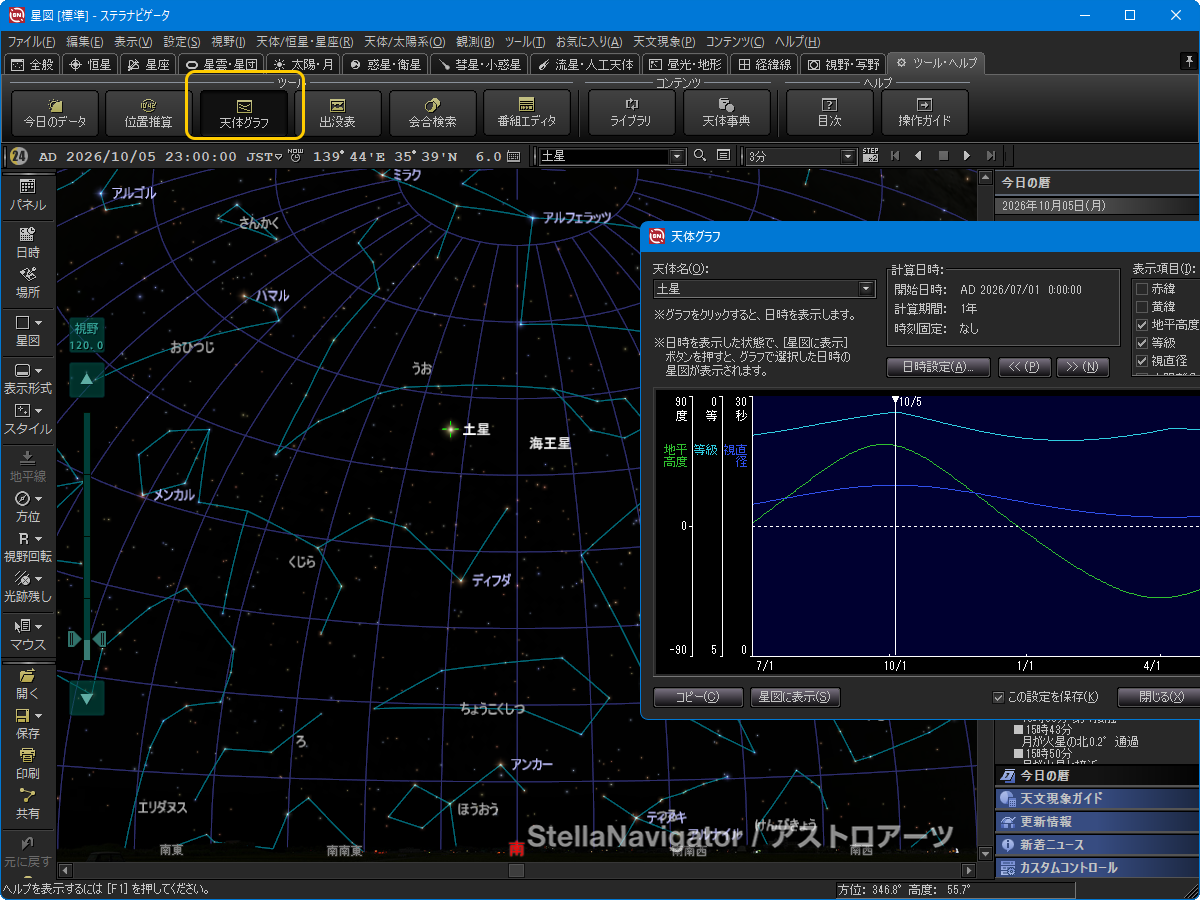Uncheck the 視直径 display item

tap(1142, 361)
